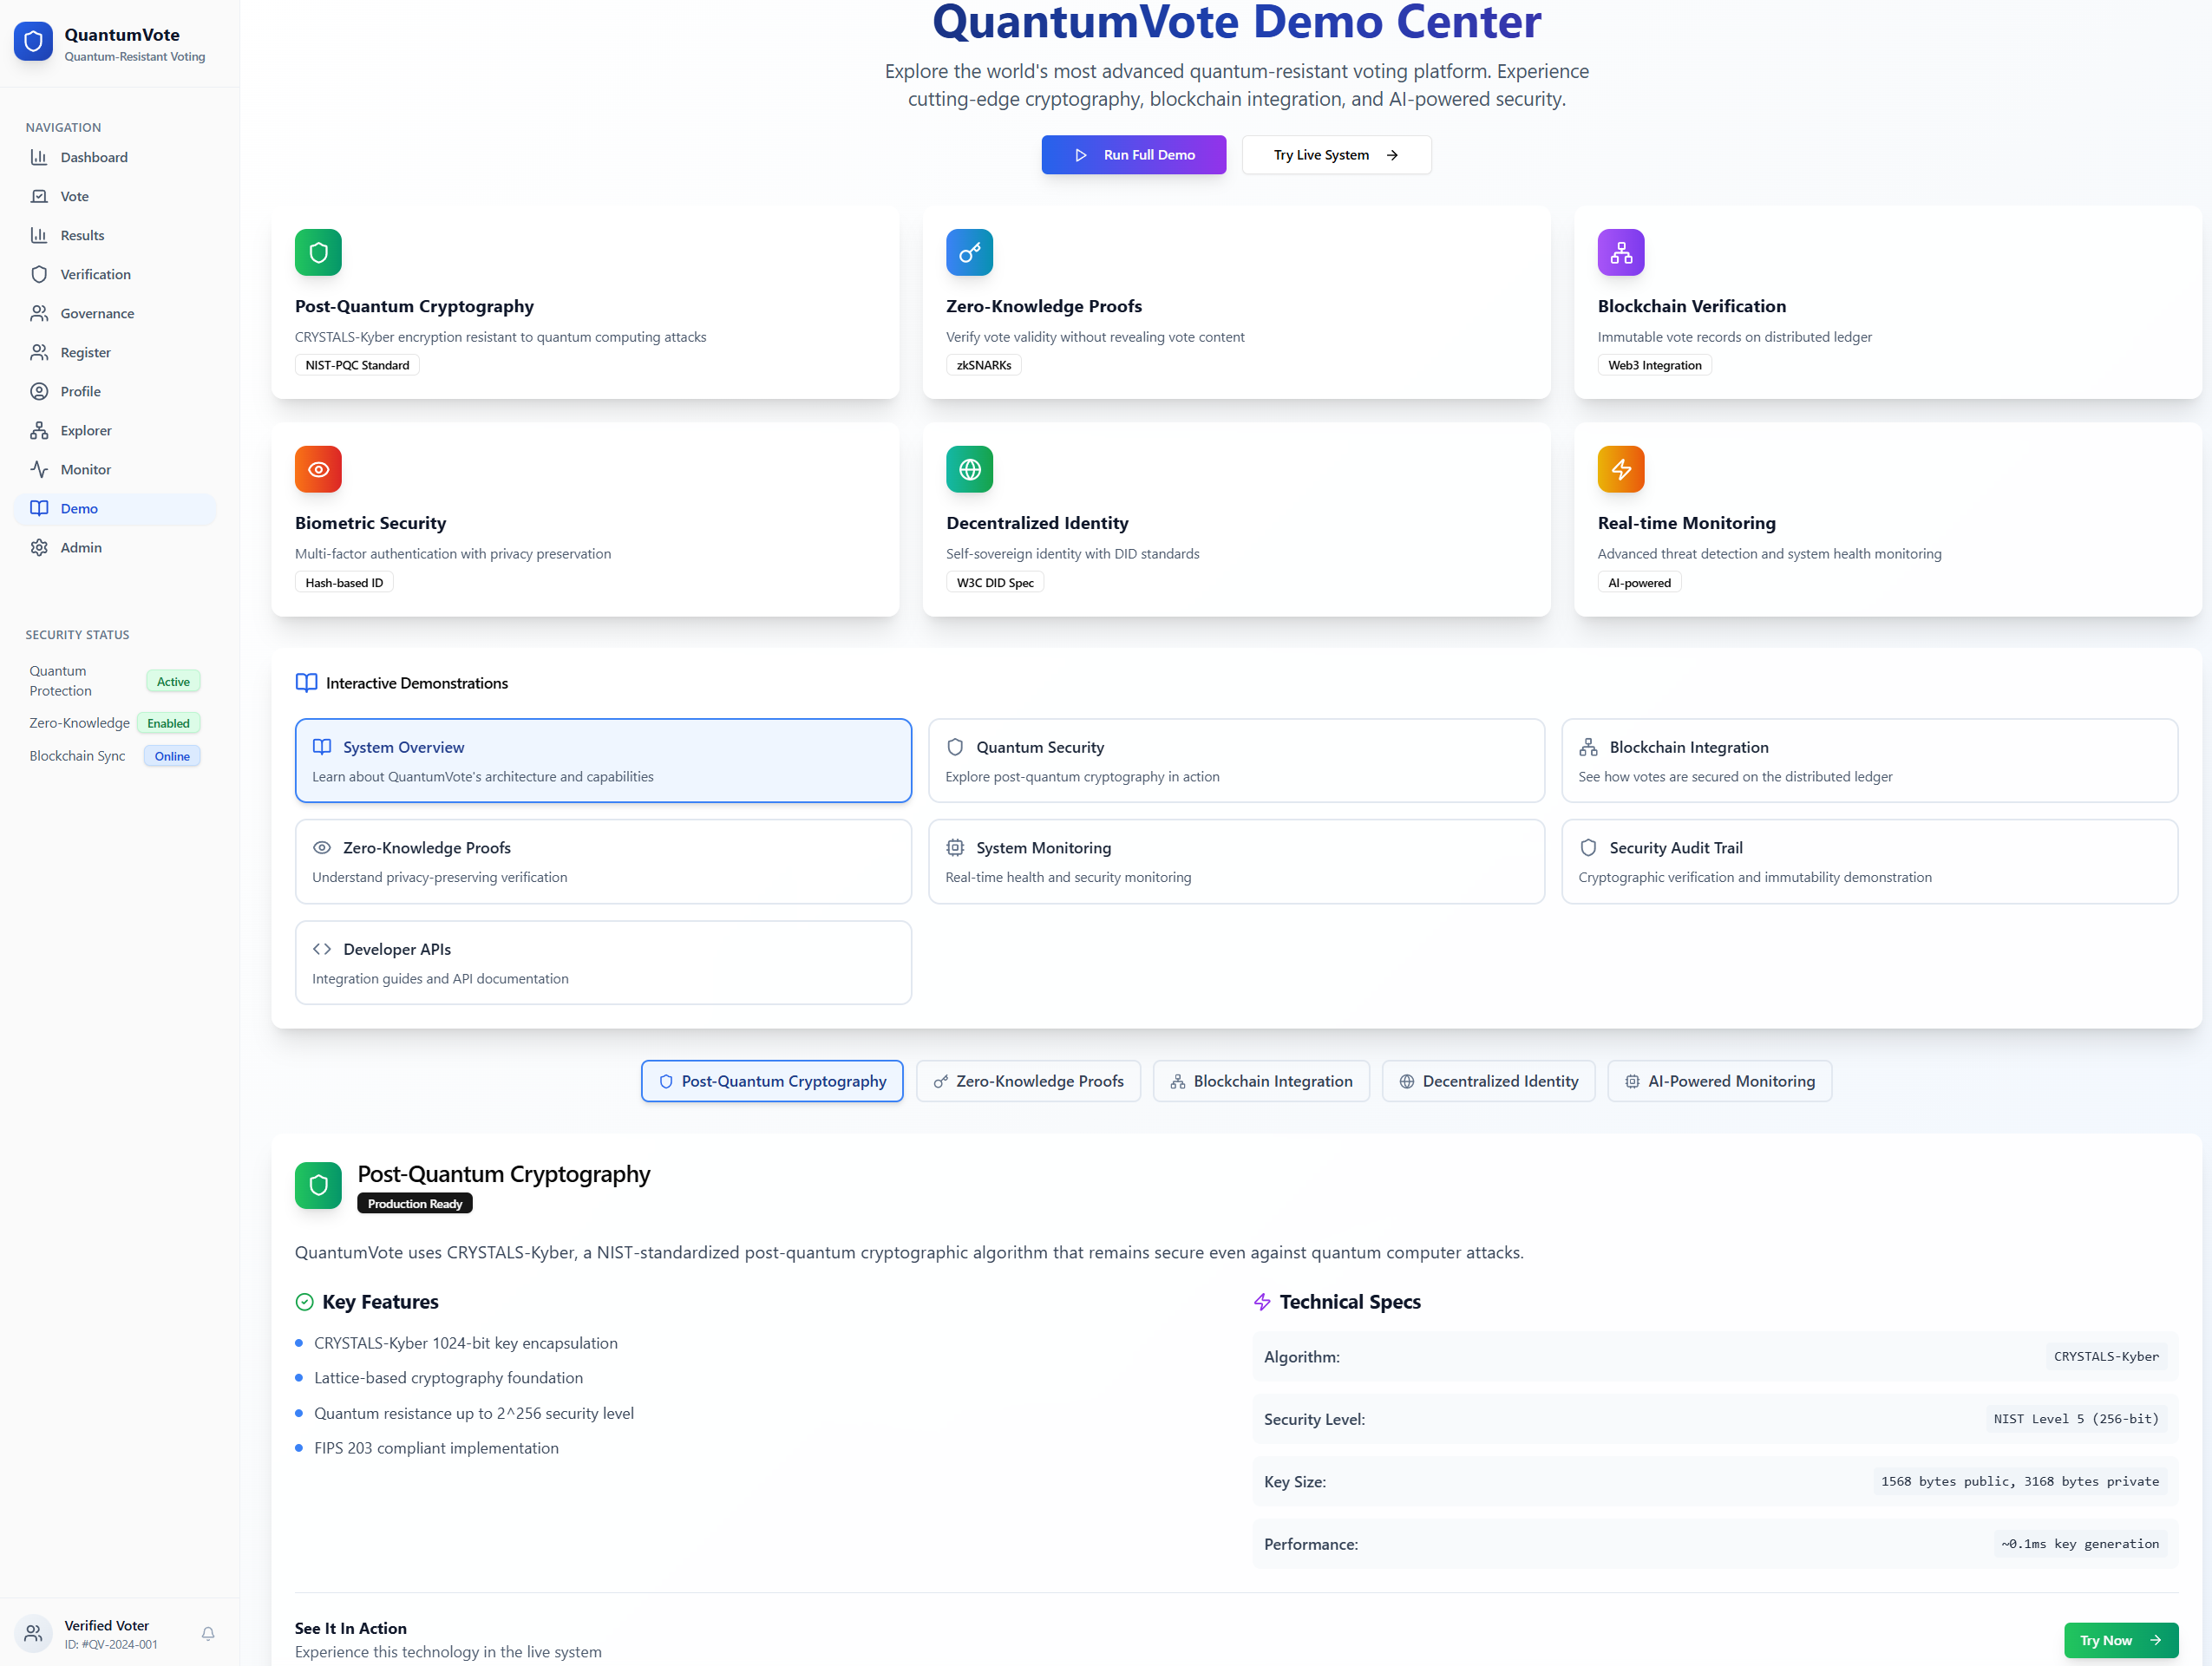Open the Governance page

[115, 313]
